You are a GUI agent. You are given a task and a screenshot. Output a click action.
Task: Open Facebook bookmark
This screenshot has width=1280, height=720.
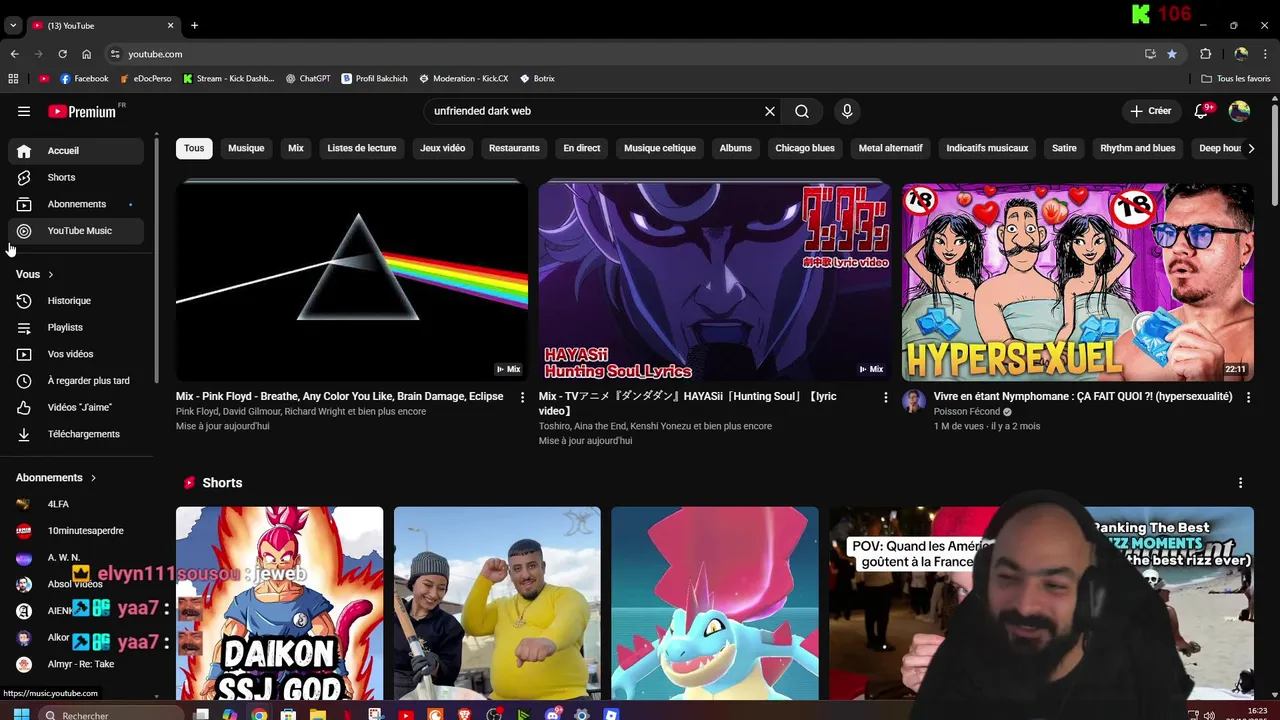click(x=84, y=78)
